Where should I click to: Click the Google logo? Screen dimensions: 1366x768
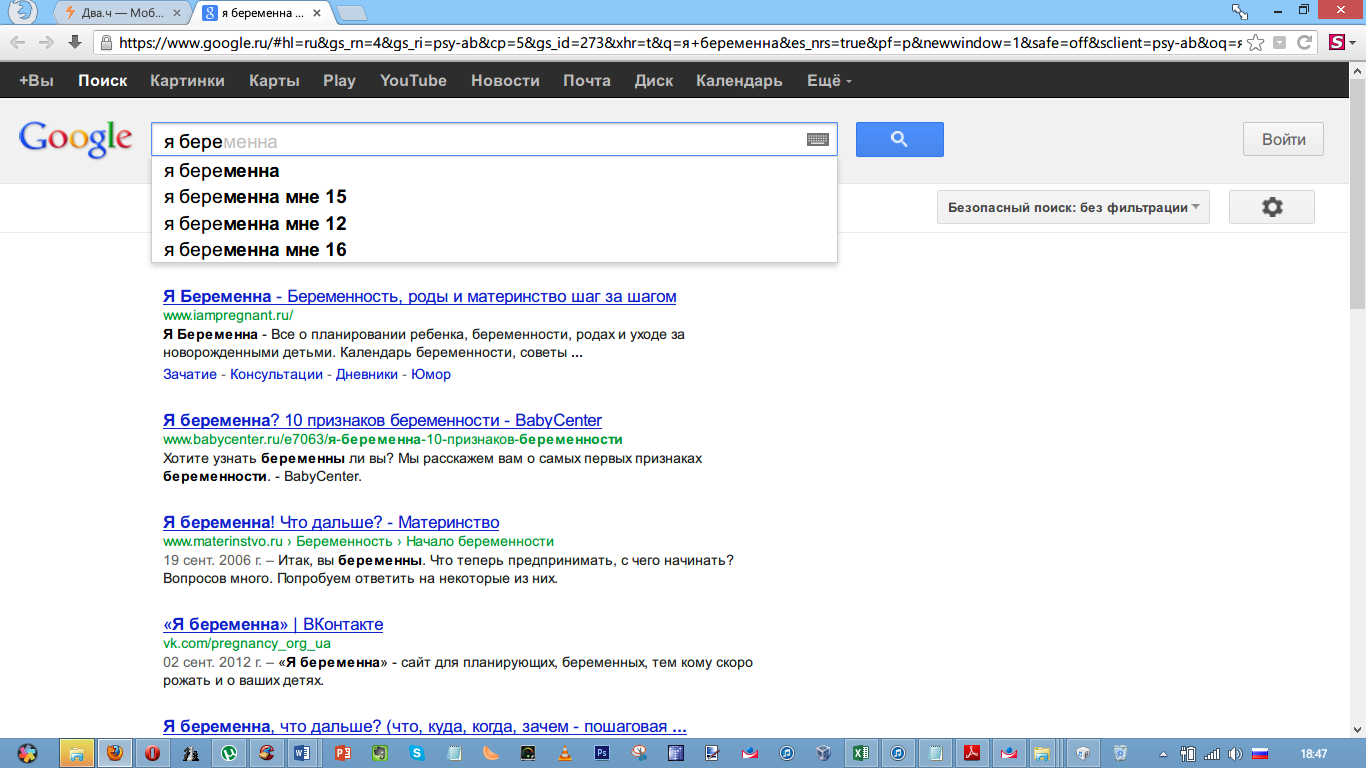[x=75, y=139]
